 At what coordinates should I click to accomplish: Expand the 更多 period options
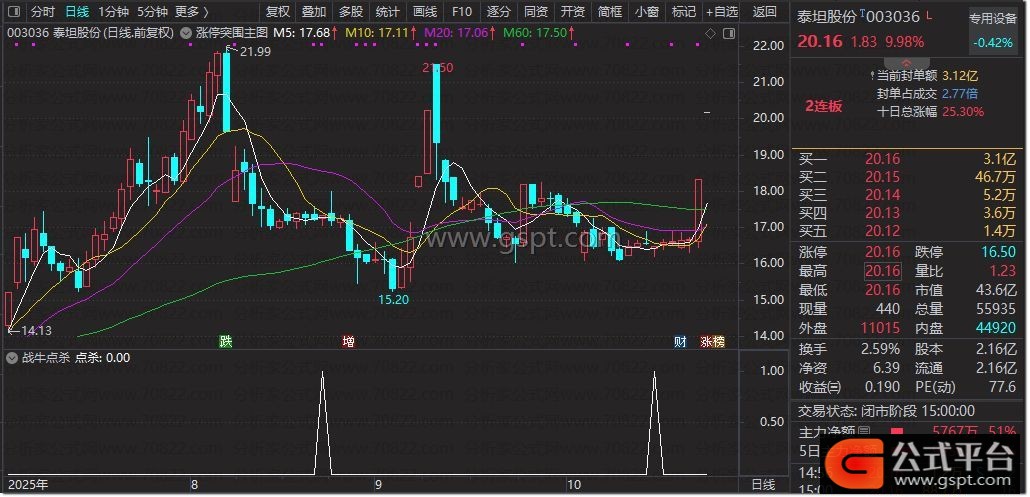[191, 12]
